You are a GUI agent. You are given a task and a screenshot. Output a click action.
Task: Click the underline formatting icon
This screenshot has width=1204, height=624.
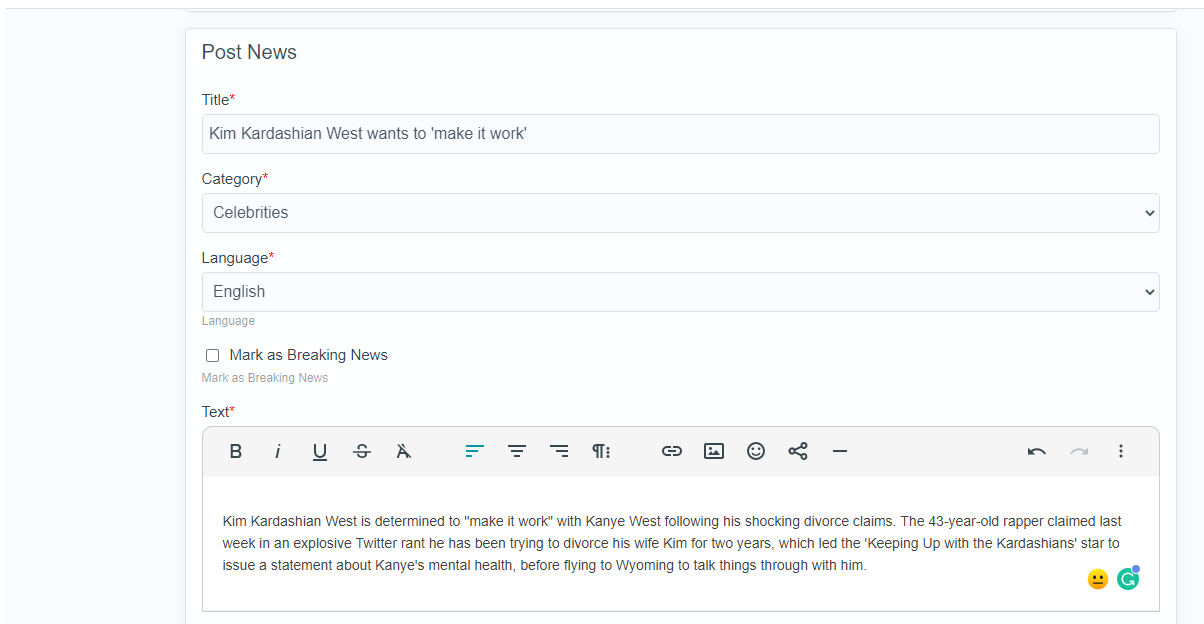point(320,451)
